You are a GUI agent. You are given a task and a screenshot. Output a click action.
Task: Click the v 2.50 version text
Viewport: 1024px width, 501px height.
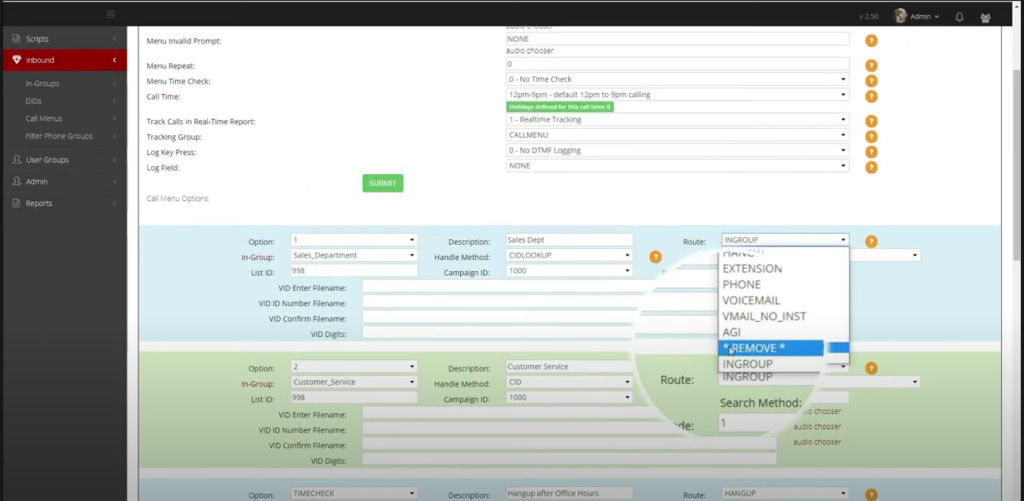(x=869, y=17)
